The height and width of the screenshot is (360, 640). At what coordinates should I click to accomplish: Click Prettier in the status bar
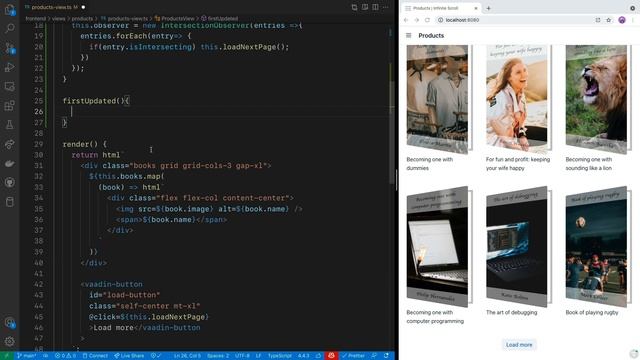(x=353, y=356)
